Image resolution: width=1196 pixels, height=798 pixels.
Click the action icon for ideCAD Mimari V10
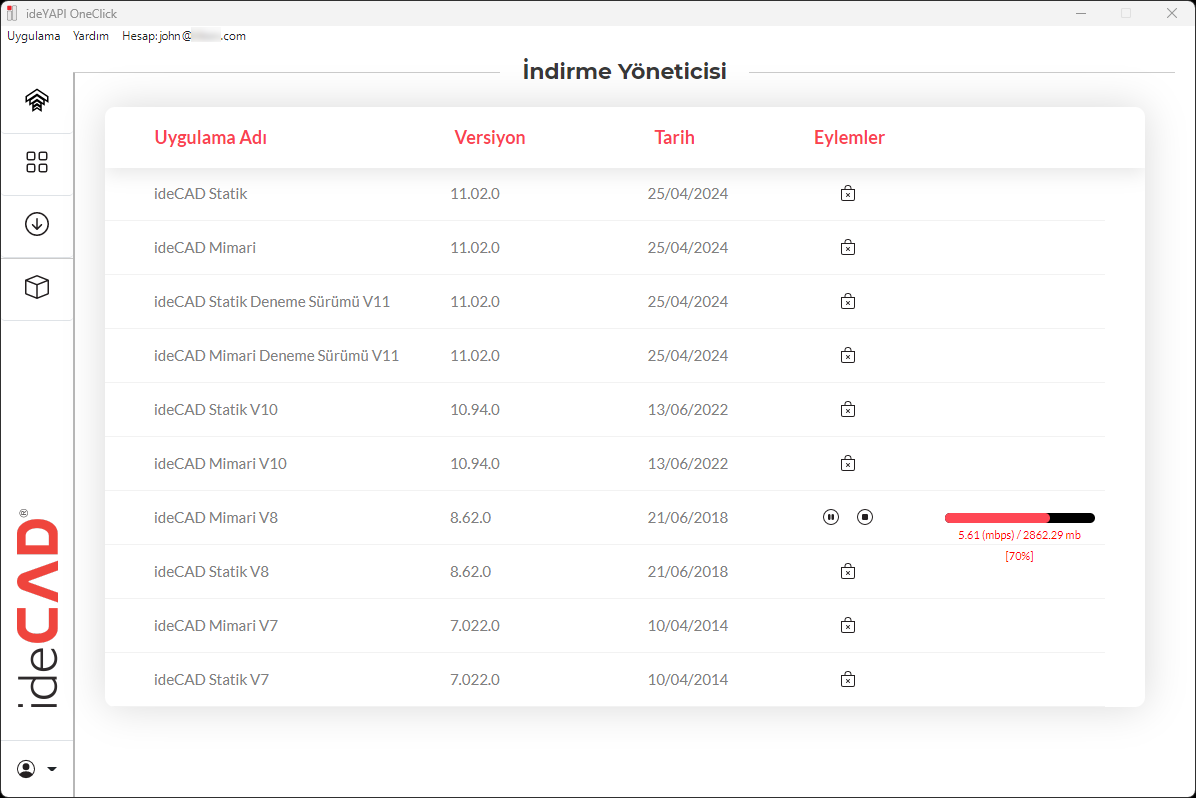pos(847,464)
